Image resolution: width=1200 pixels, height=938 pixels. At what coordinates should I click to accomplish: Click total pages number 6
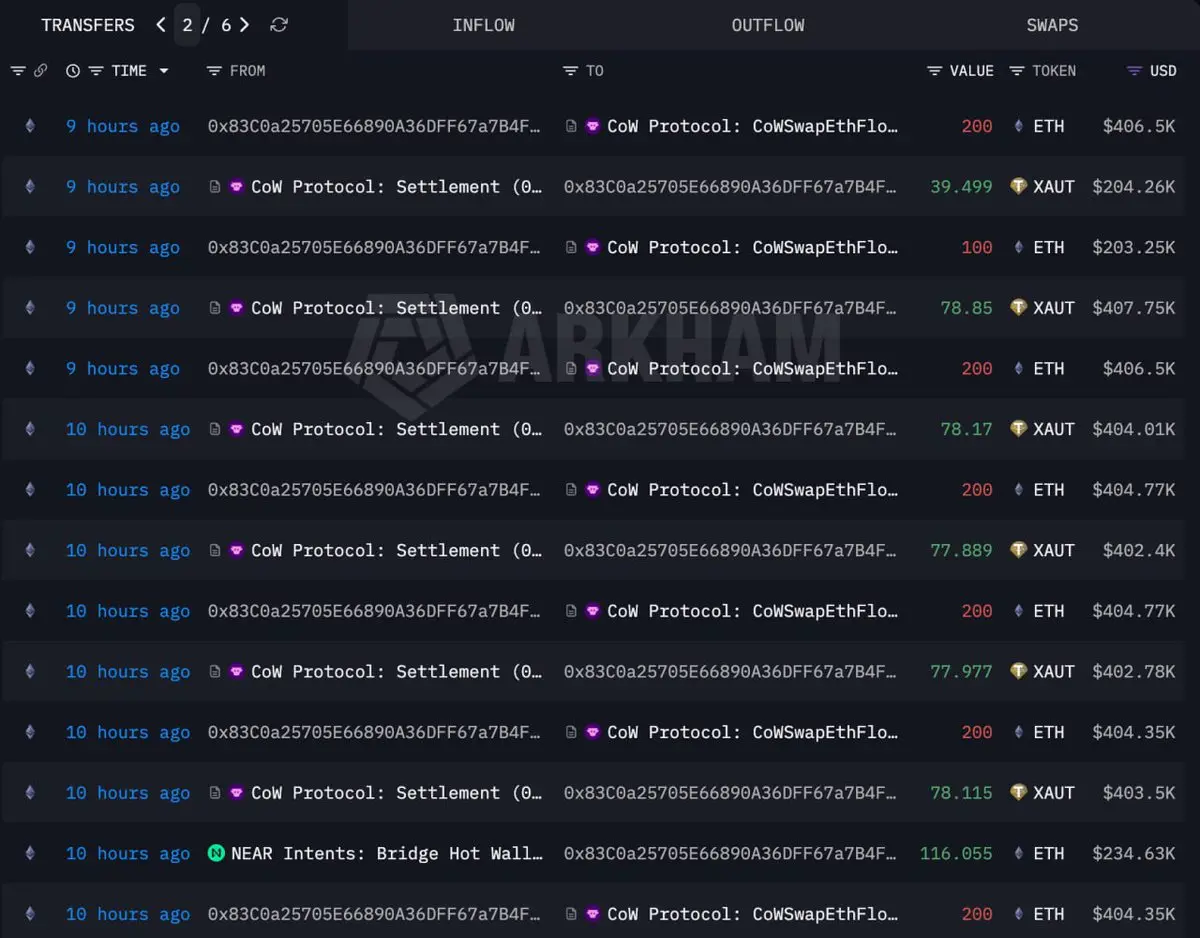226,25
